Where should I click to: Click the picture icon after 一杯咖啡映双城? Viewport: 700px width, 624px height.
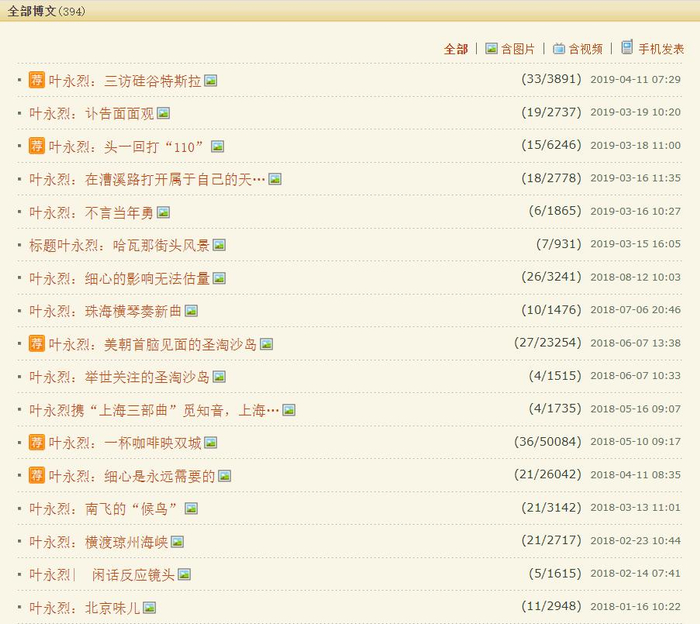[x=211, y=443]
